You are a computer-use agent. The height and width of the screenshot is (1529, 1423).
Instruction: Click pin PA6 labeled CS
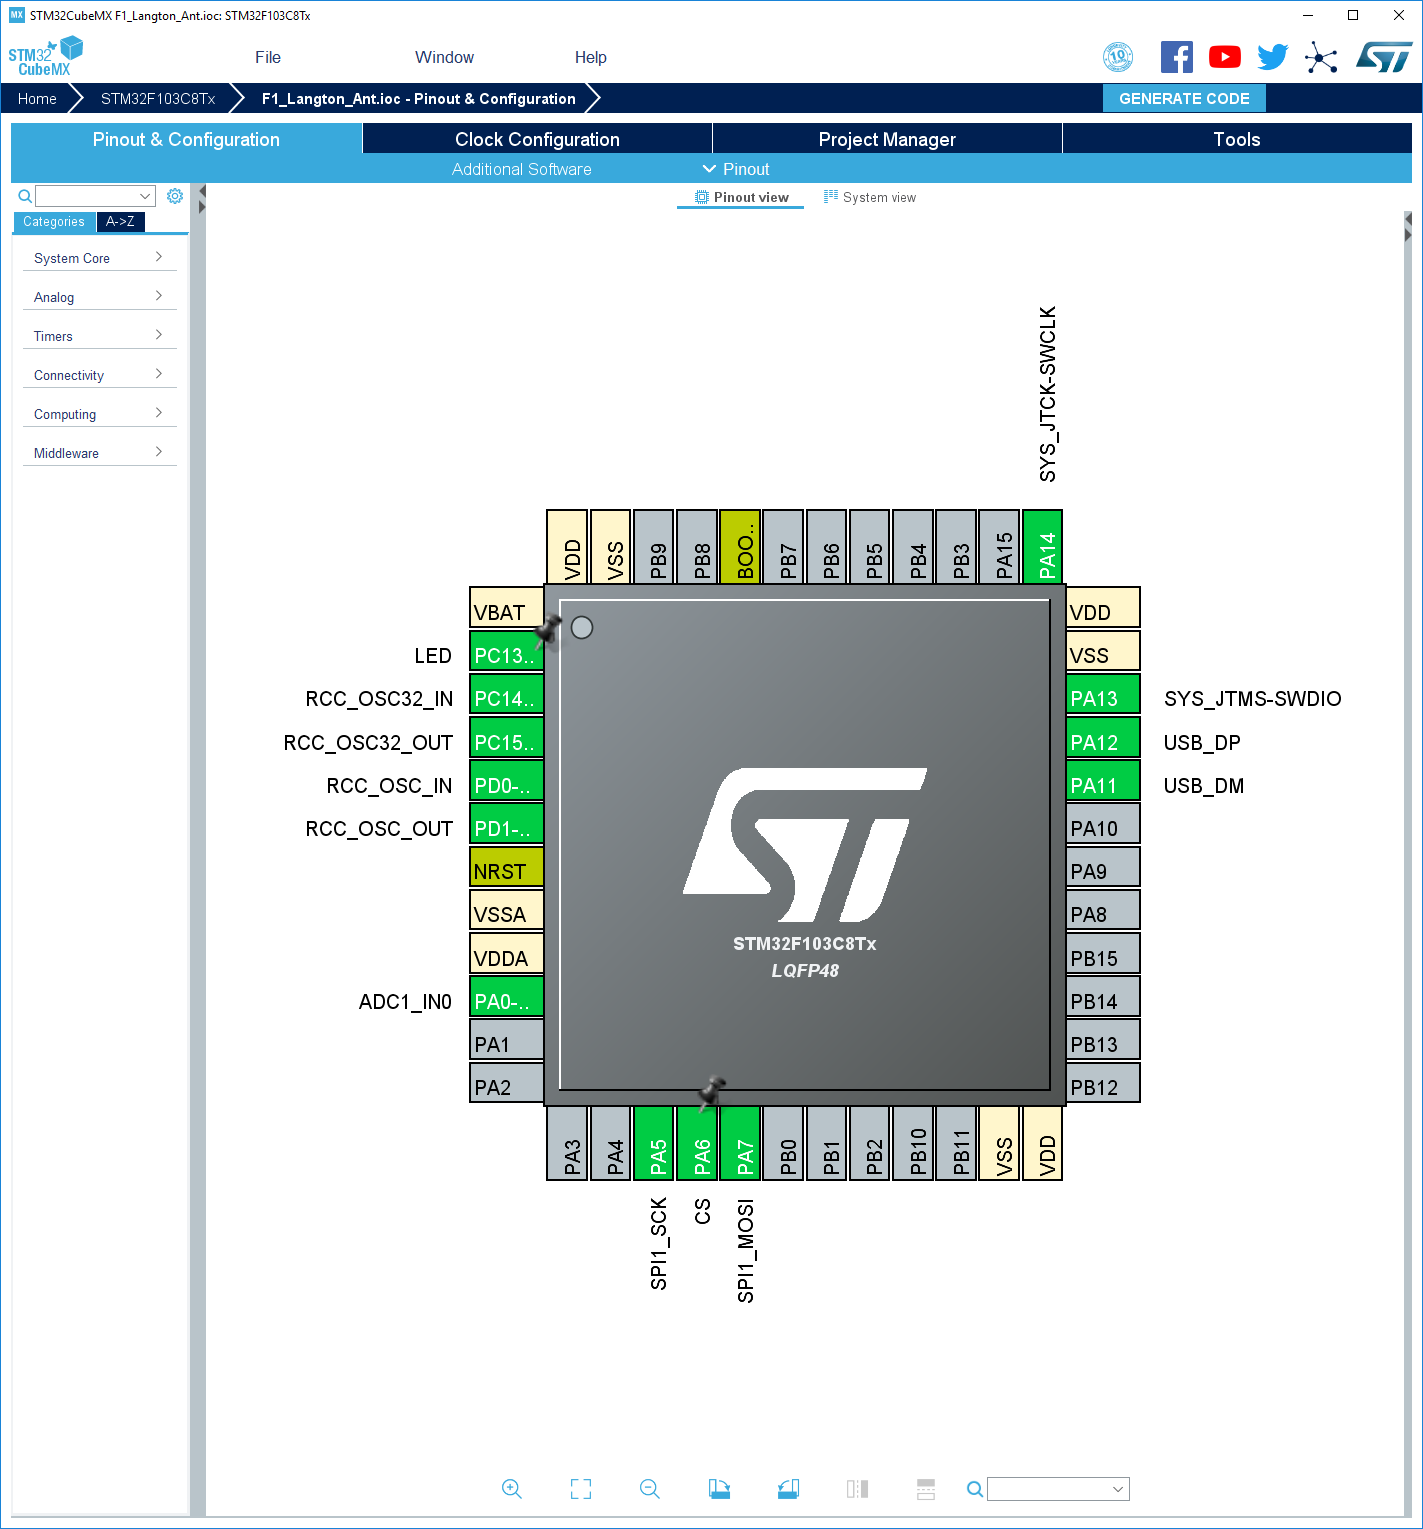697,1144
